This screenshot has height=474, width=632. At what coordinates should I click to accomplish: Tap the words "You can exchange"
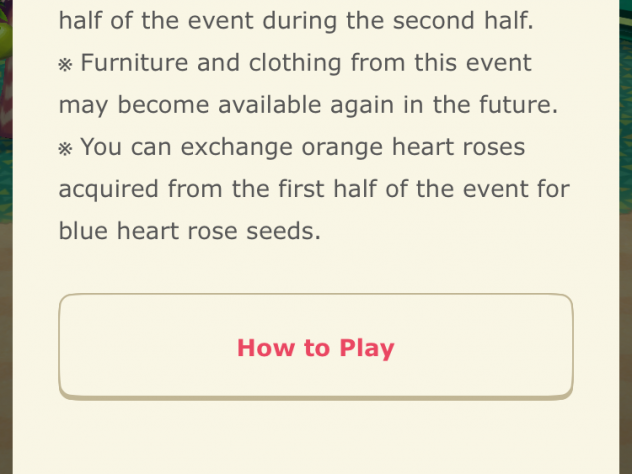pos(186,147)
